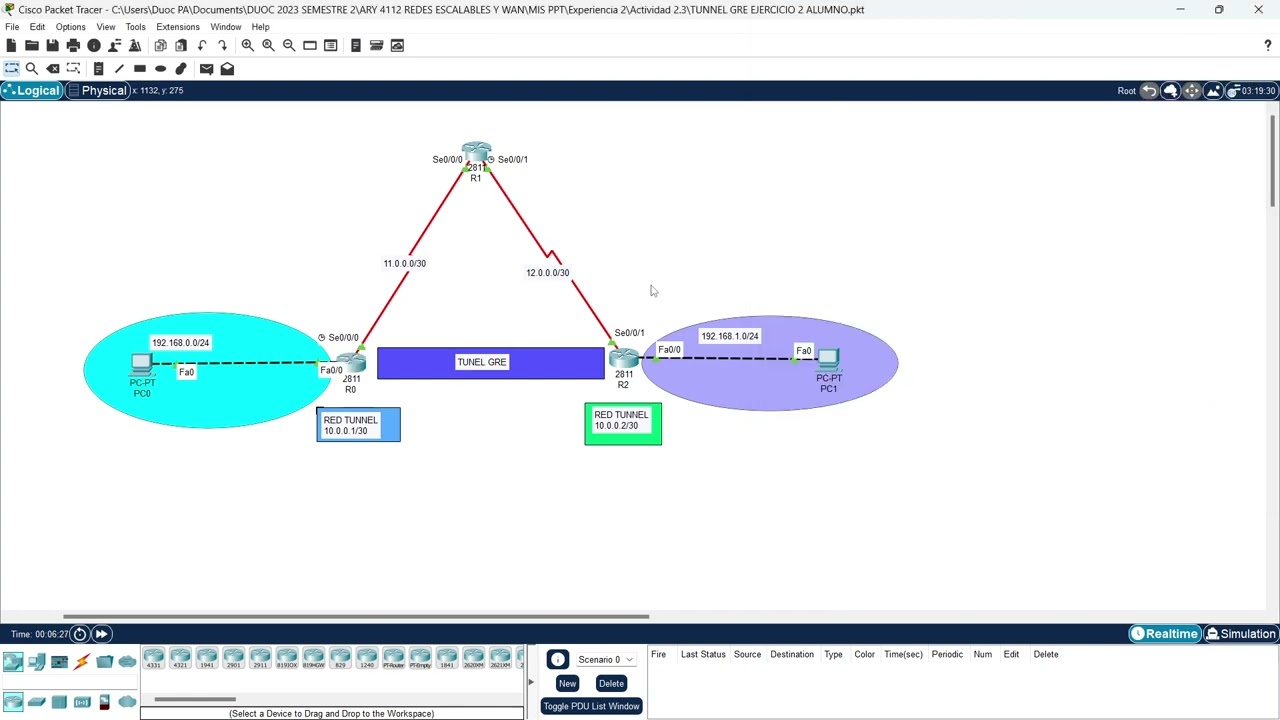Image resolution: width=1280 pixels, height=720 pixels.
Task: Select the Network Devices category
Action: pyautogui.click(x=13, y=662)
